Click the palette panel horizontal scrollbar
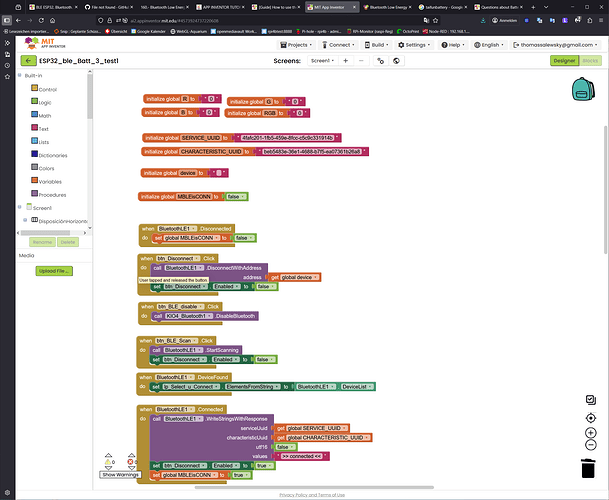This screenshot has width=609, height=500. pos(45,233)
